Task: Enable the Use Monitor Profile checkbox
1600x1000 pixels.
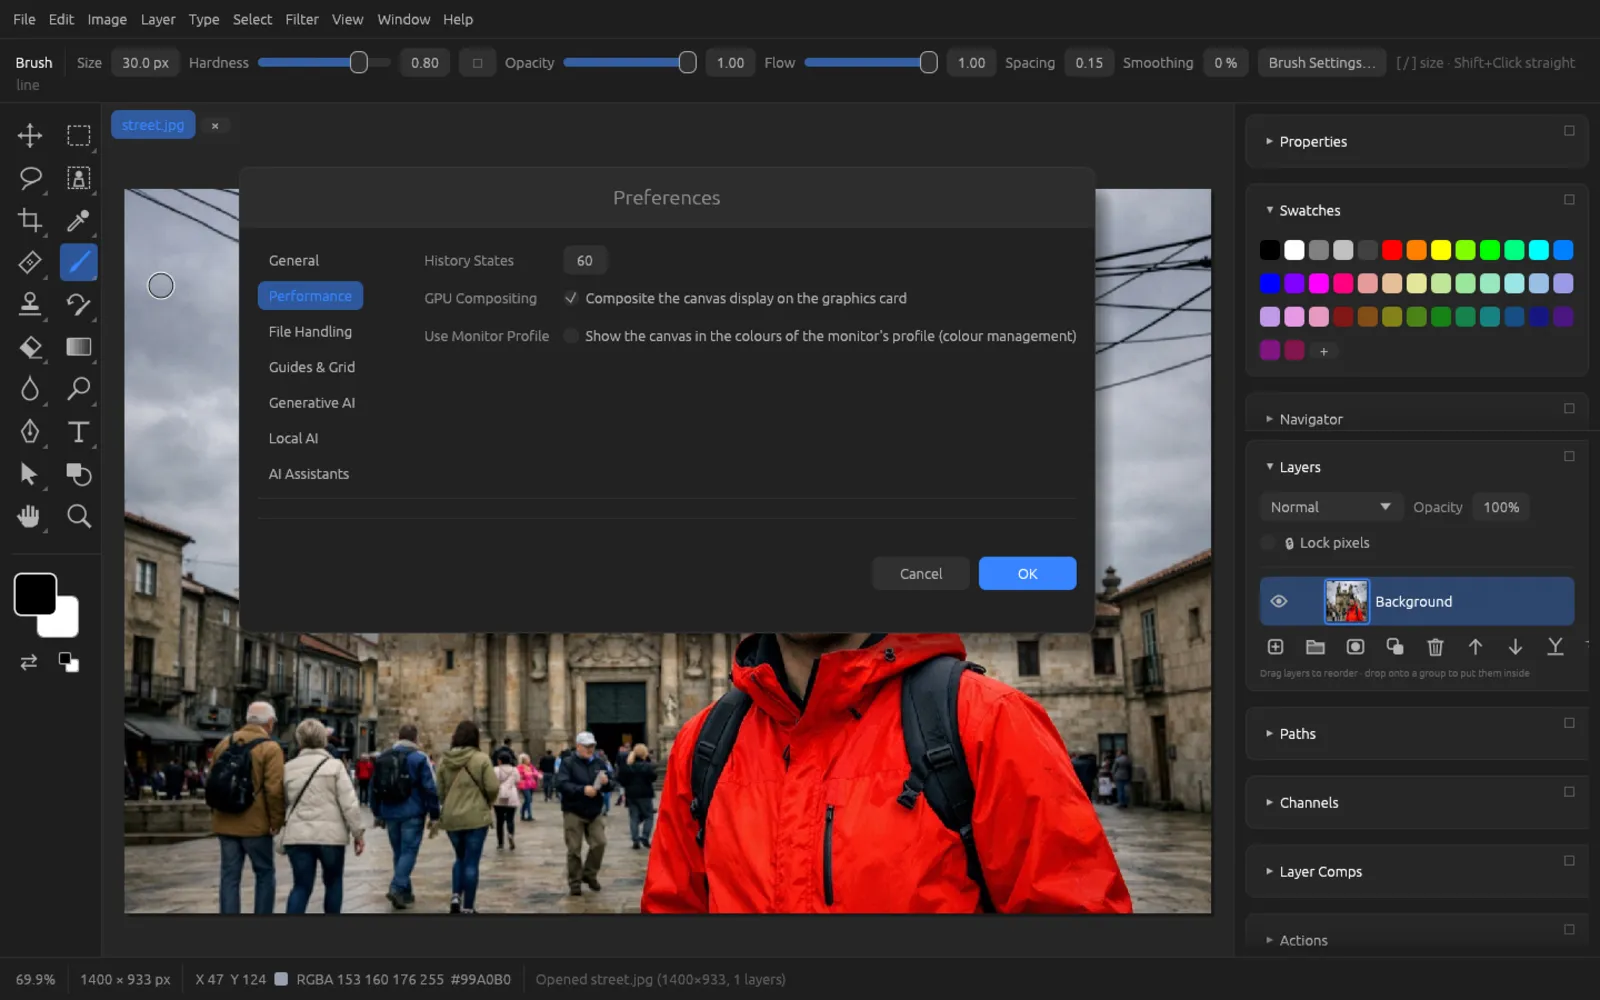Action: tap(571, 336)
